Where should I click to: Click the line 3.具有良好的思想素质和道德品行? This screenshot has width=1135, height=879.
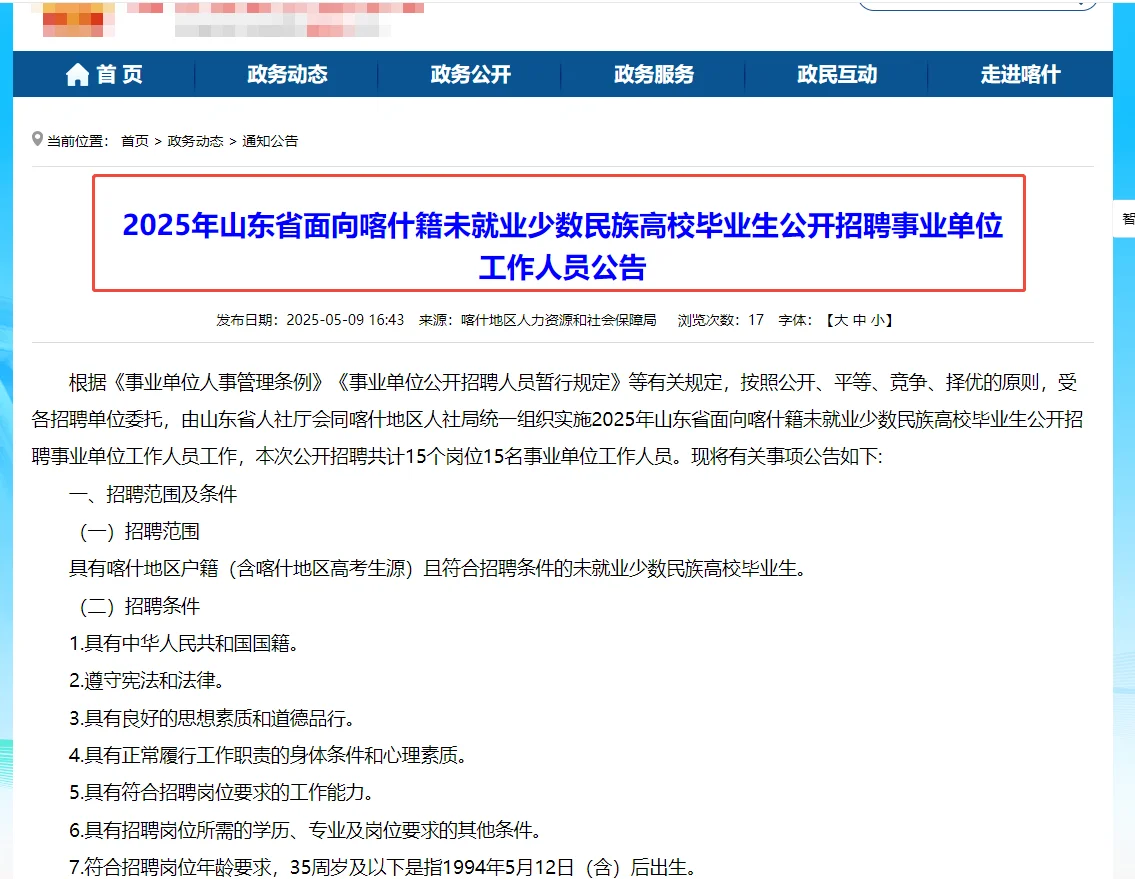pyautogui.click(x=212, y=718)
